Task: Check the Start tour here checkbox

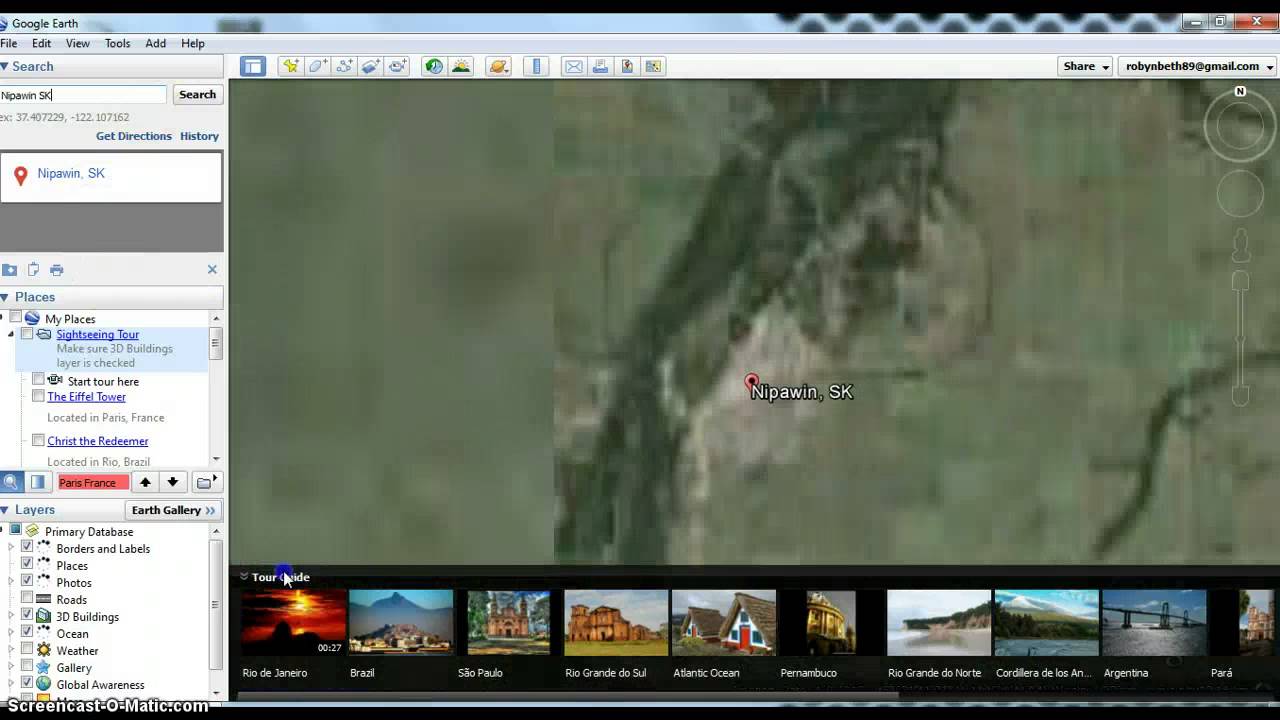Action: click(x=38, y=380)
